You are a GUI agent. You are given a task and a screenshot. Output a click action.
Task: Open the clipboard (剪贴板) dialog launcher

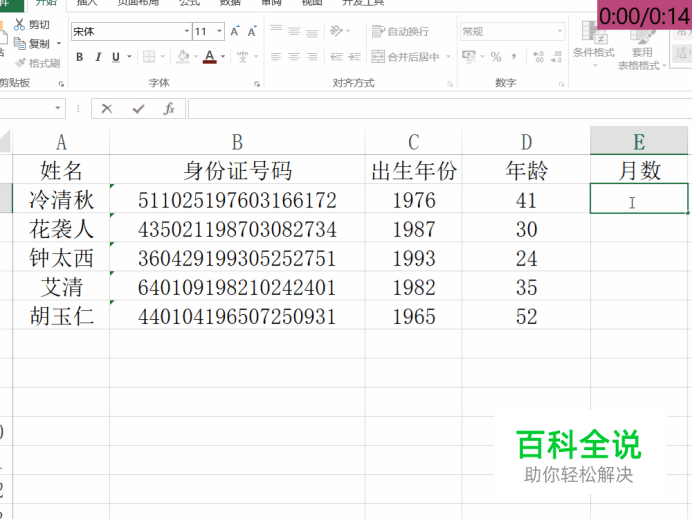pyautogui.click(x=61, y=83)
